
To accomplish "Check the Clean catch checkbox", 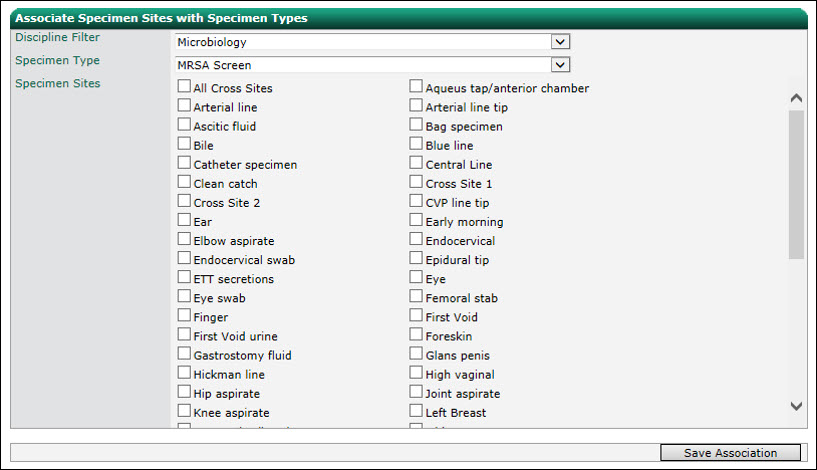I will click(184, 181).
